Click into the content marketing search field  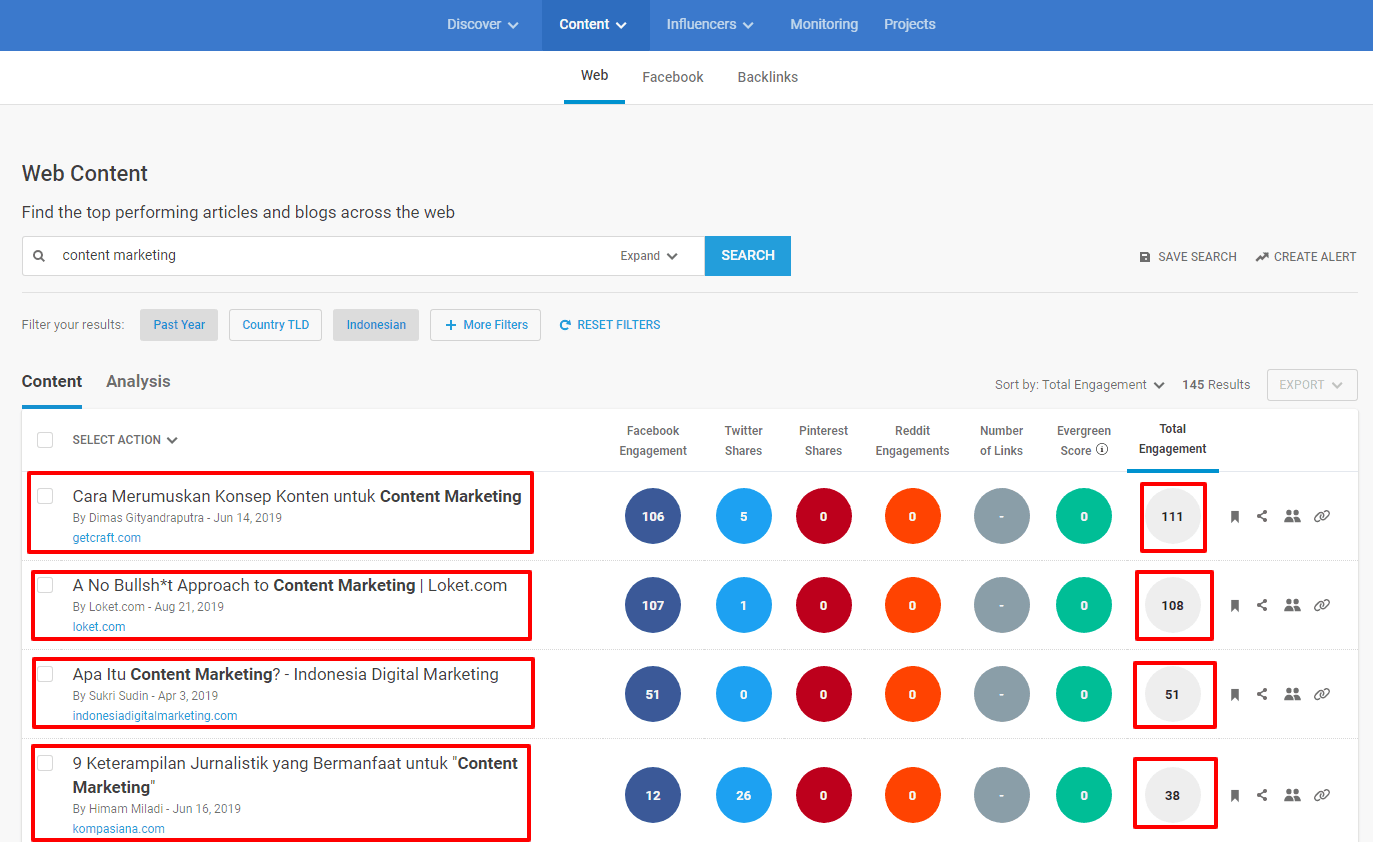(x=330, y=256)
